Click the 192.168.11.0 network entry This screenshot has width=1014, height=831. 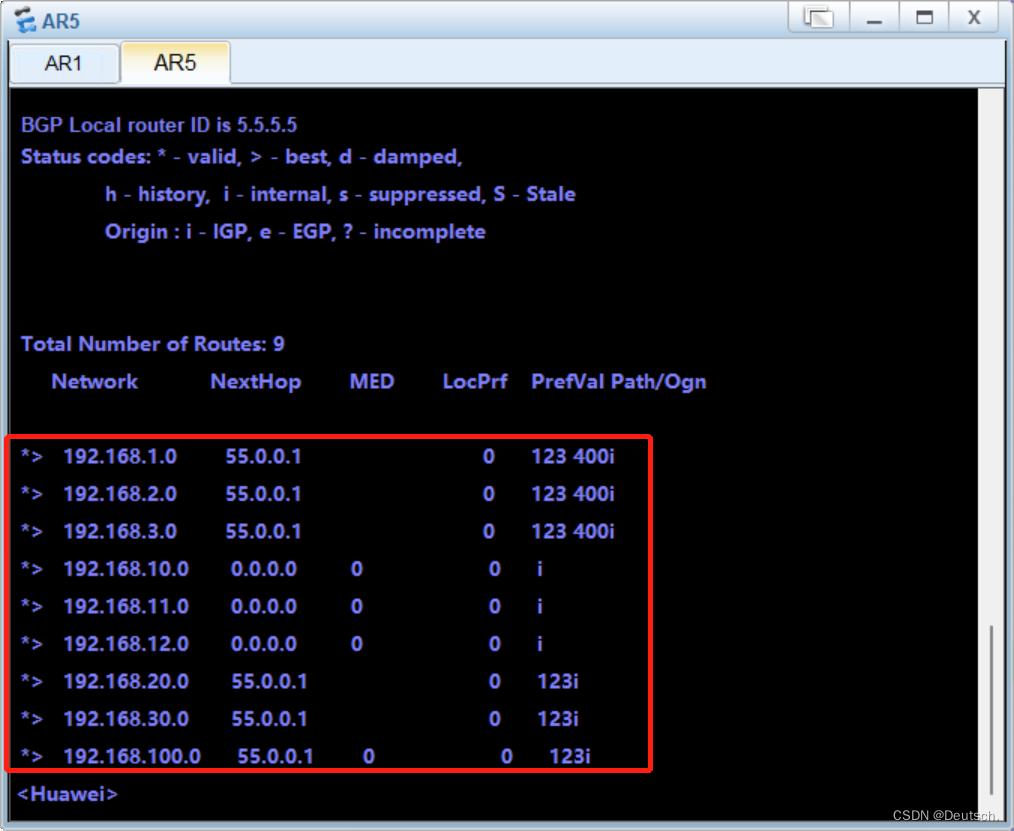pos(126,607)
